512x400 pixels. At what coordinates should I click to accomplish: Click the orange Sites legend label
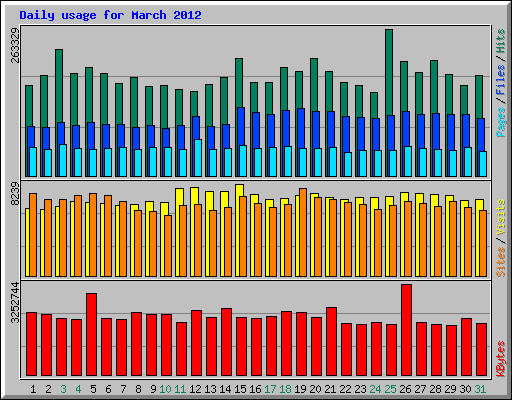pos(501,262)
